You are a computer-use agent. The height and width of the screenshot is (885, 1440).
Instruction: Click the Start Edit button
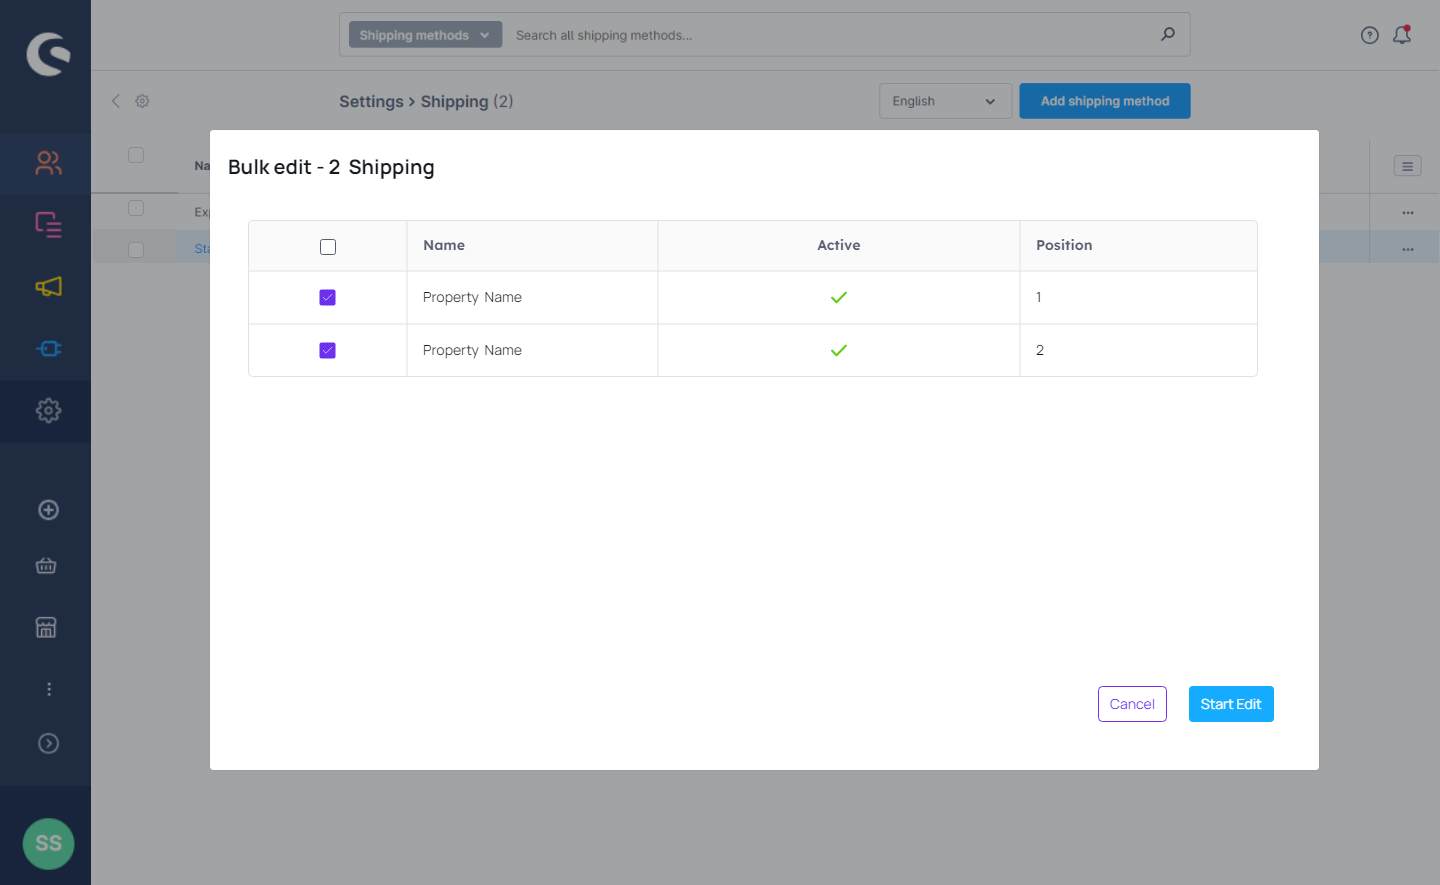[x=1231, y=704]
